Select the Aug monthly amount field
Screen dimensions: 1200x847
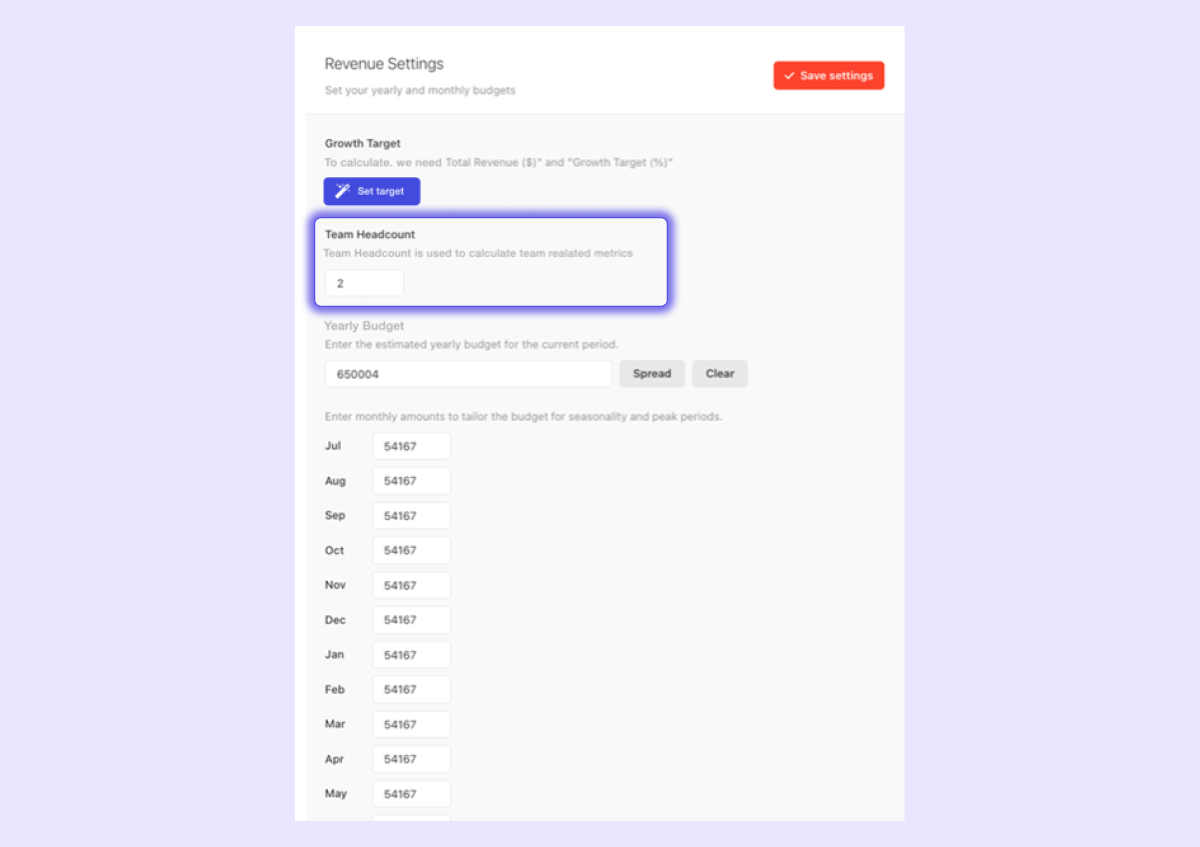click(x=411, y=481)
